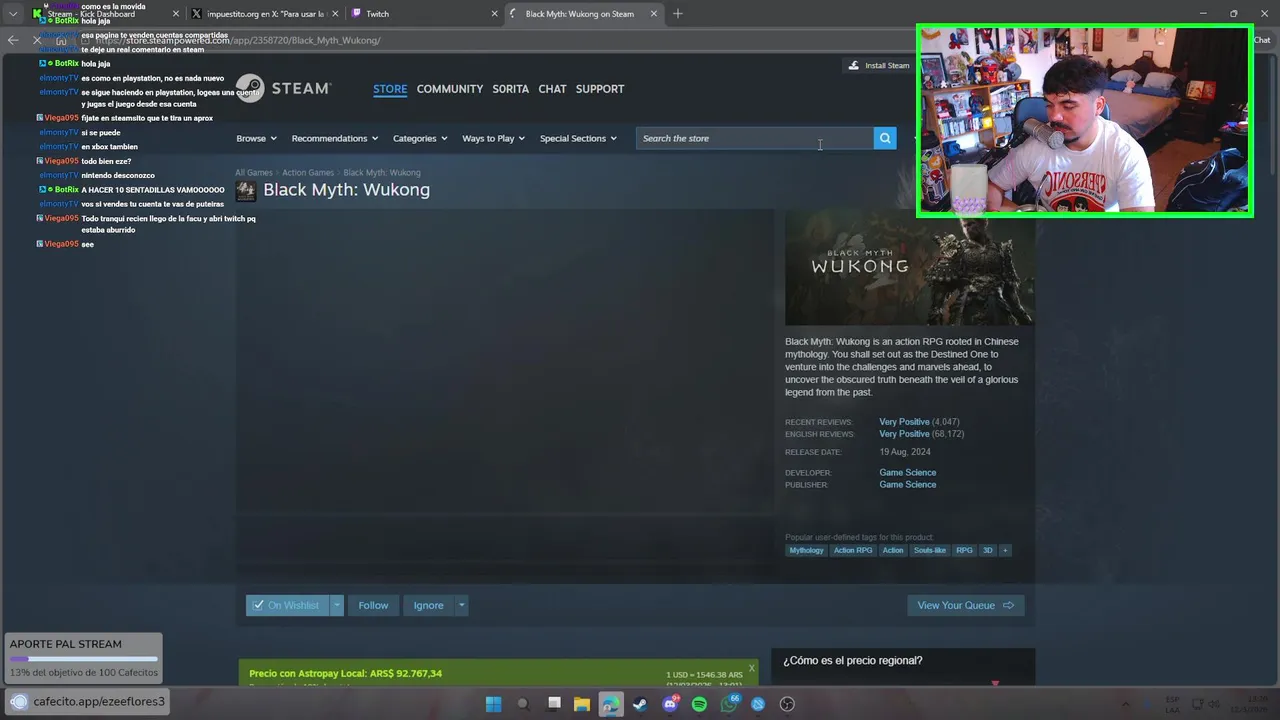Expand more tags with the plus button
The image size is (1280, 720).
click(1005, 550)
